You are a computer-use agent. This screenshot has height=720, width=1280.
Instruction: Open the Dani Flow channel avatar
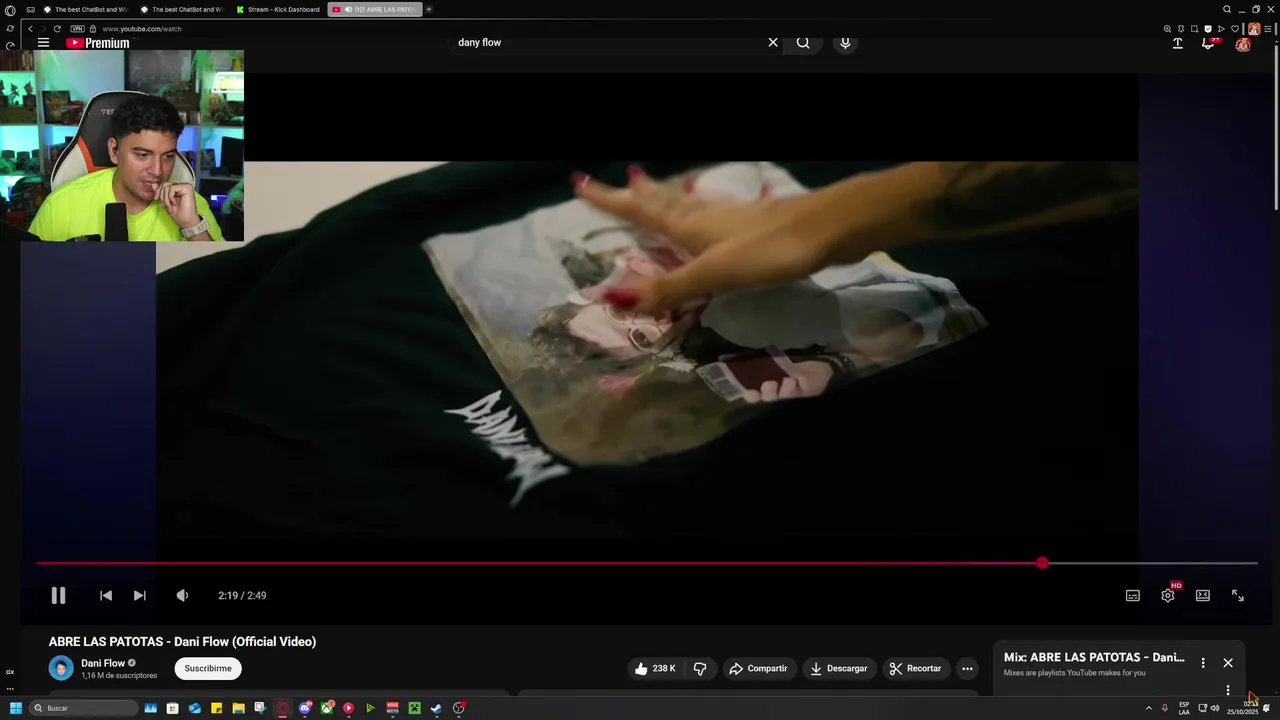pyautogui.click(x=61, y=668)
